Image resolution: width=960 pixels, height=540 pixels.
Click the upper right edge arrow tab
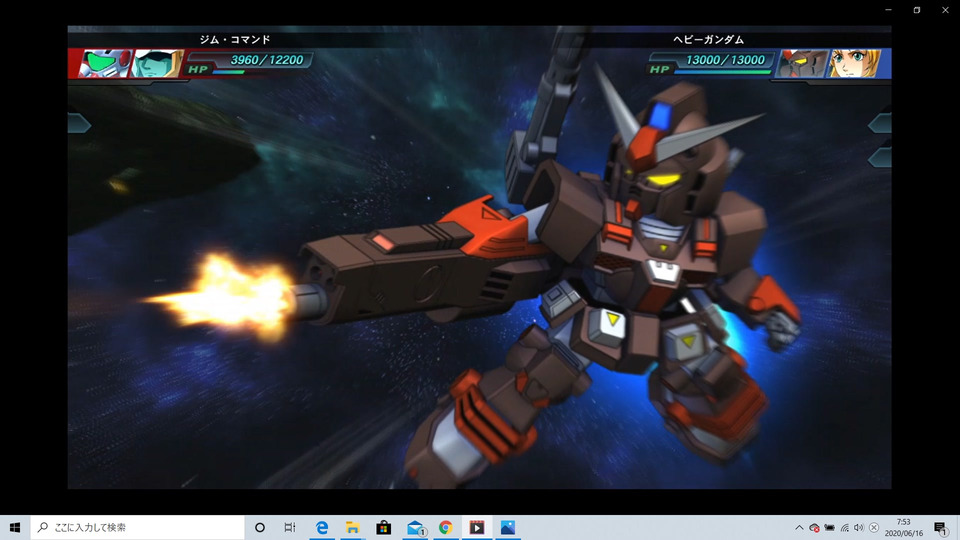pyautogui.click(x=880, y=124)
